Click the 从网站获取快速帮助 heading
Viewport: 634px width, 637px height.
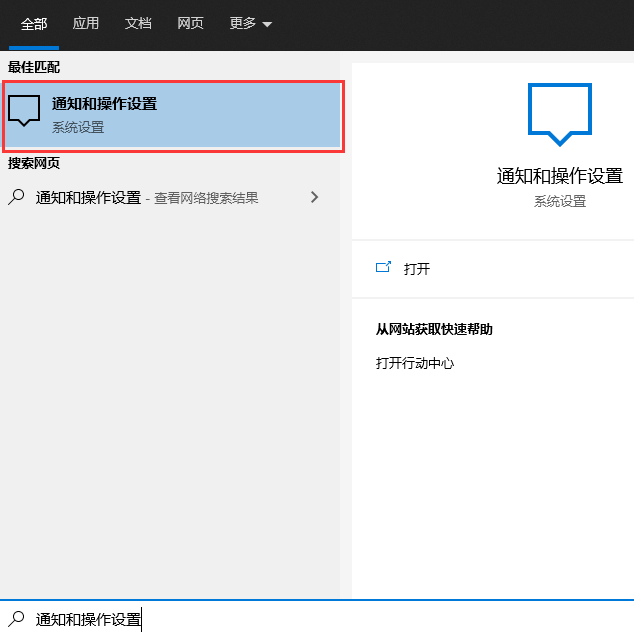[x=434, y=329]
